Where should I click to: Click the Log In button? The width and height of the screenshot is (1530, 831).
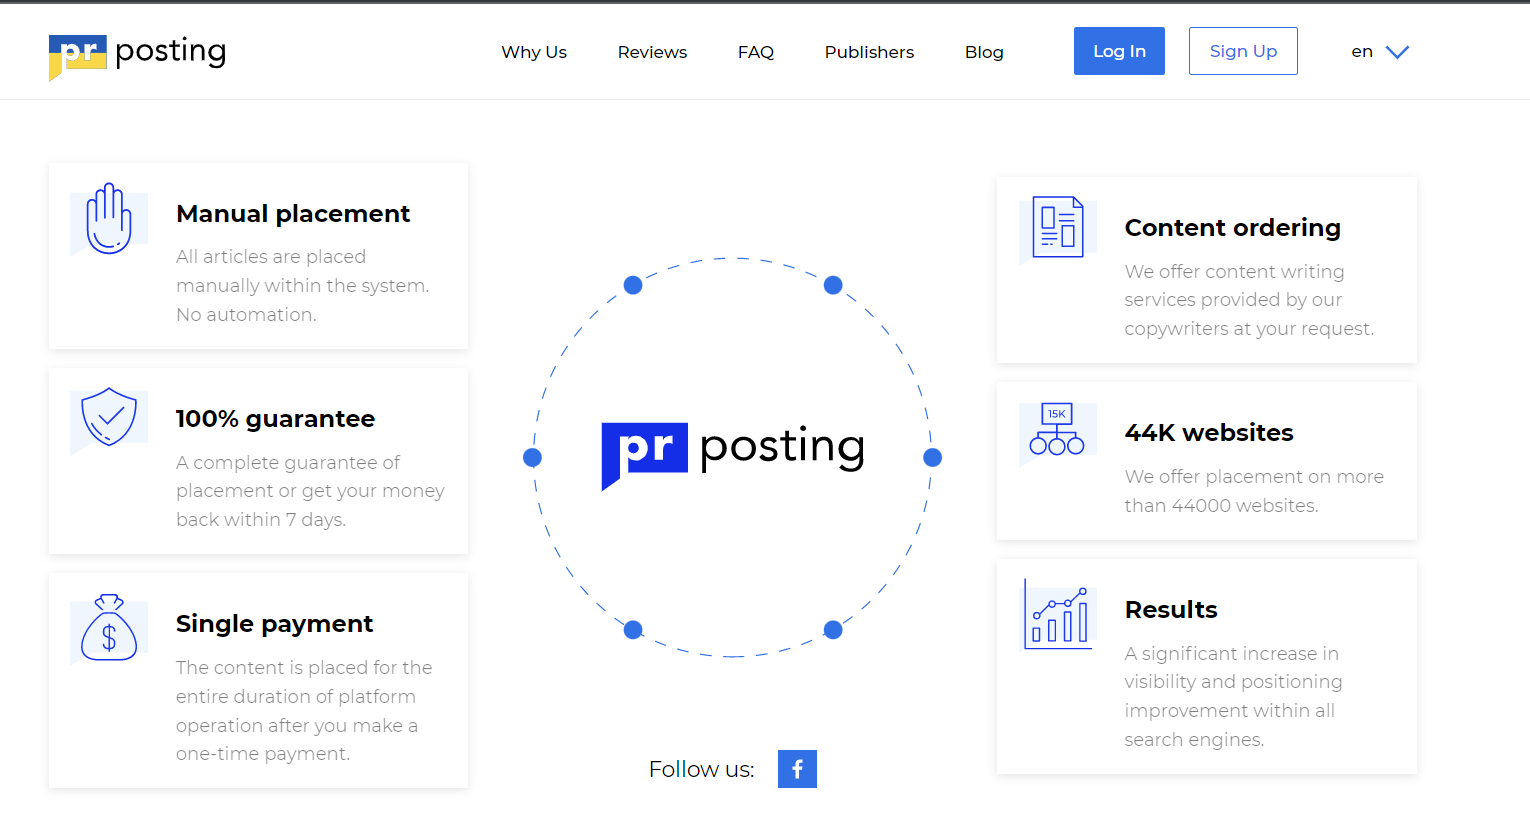(1119, 51)
